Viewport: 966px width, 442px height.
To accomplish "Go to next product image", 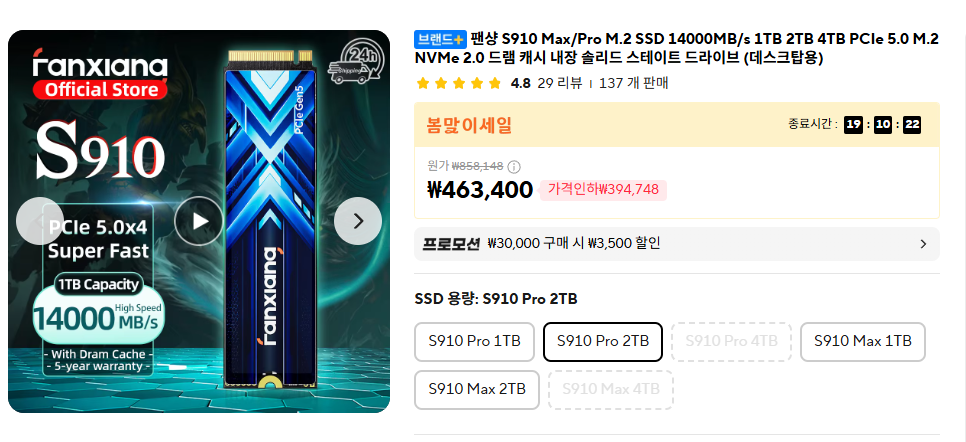I will [x=358, y=221].
